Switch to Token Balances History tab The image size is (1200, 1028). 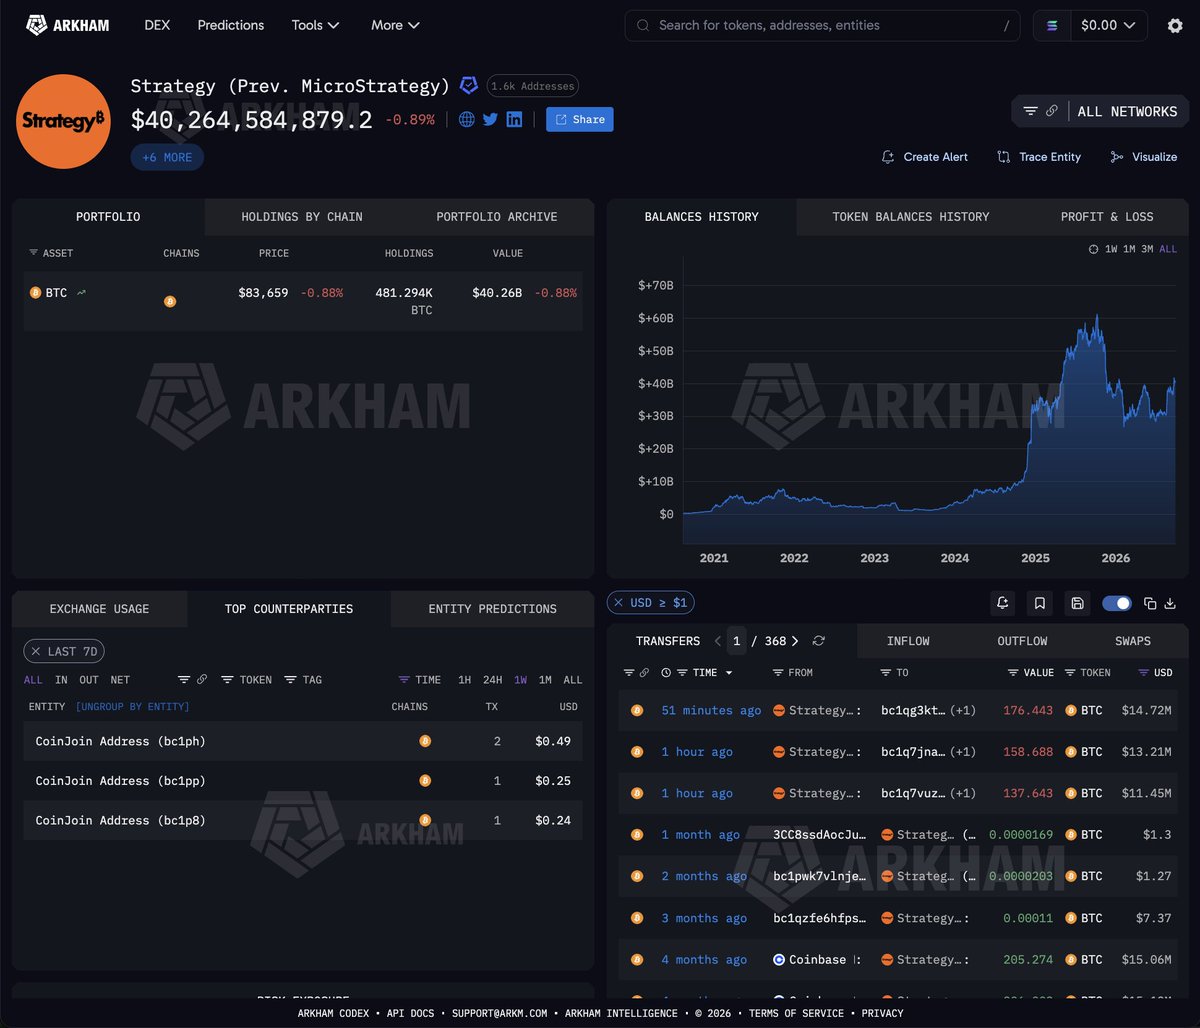coord(911,217)
